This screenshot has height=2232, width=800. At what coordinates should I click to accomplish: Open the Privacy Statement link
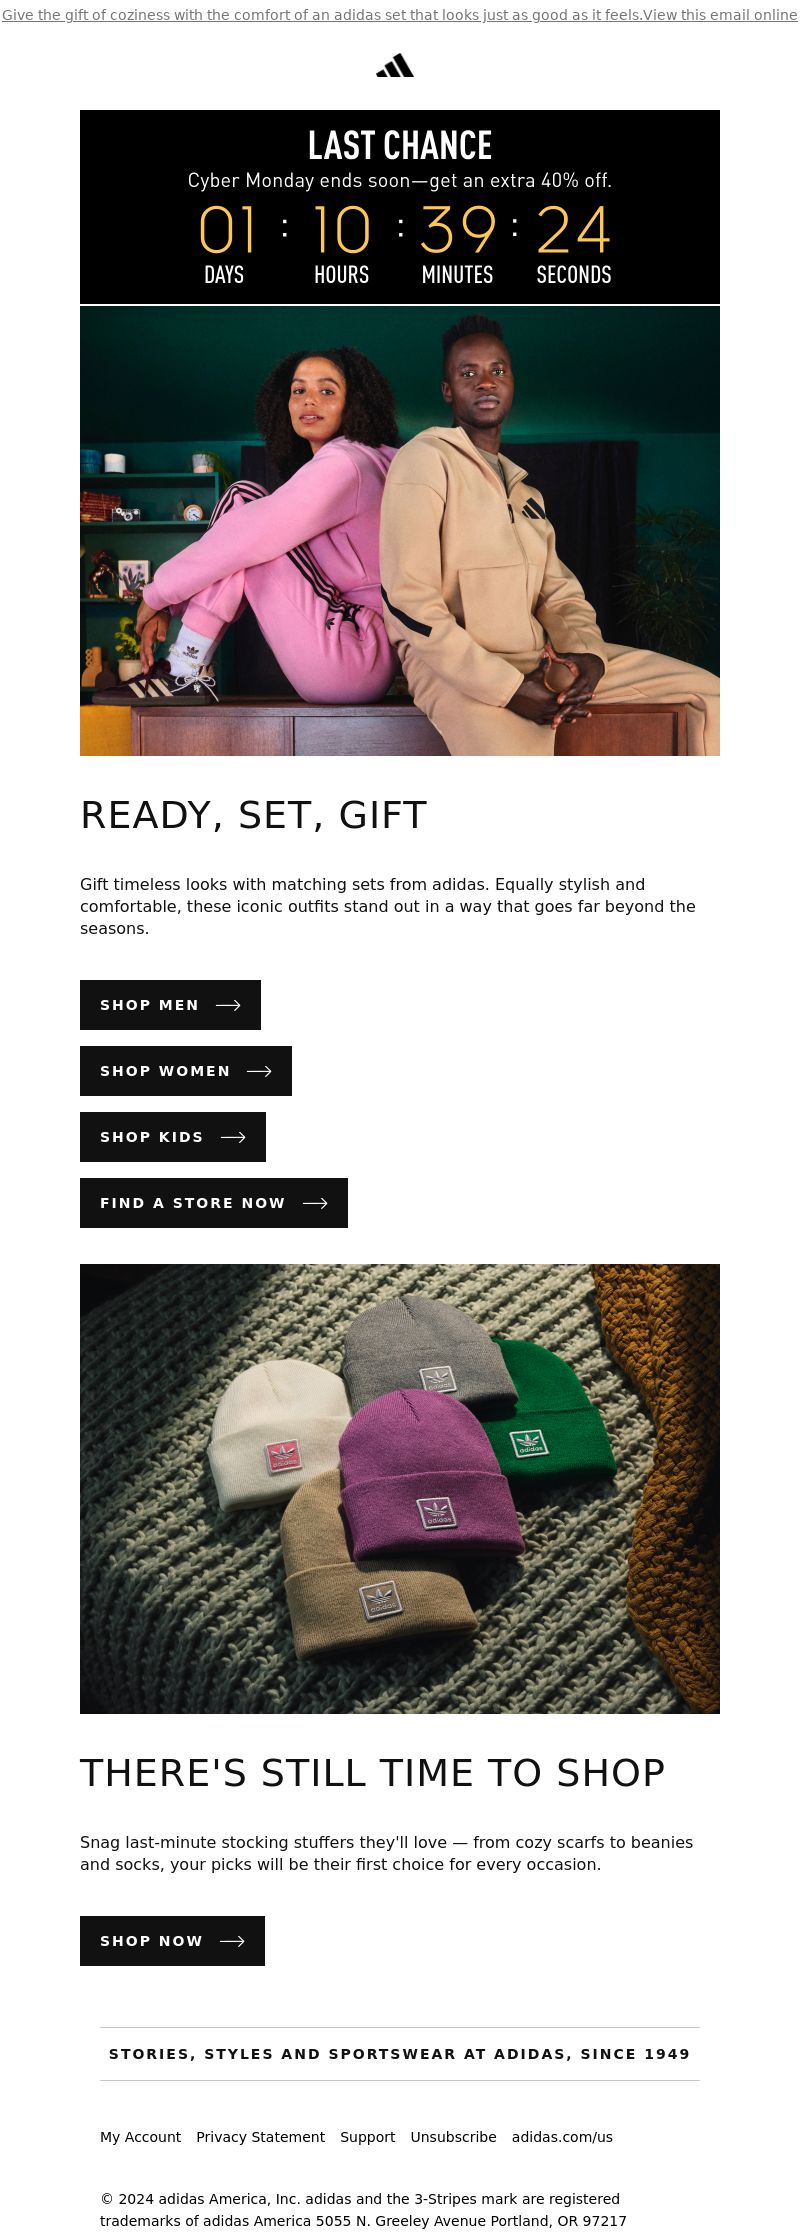click(260, 2137)
